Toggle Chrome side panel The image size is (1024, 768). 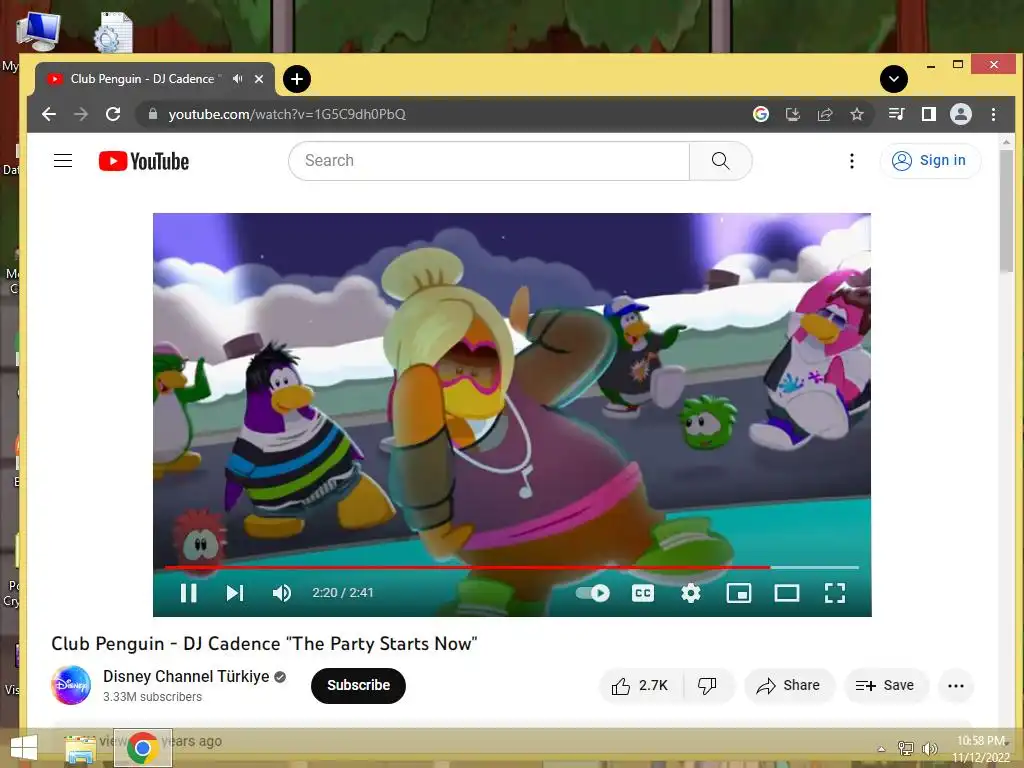pos(929,114)
